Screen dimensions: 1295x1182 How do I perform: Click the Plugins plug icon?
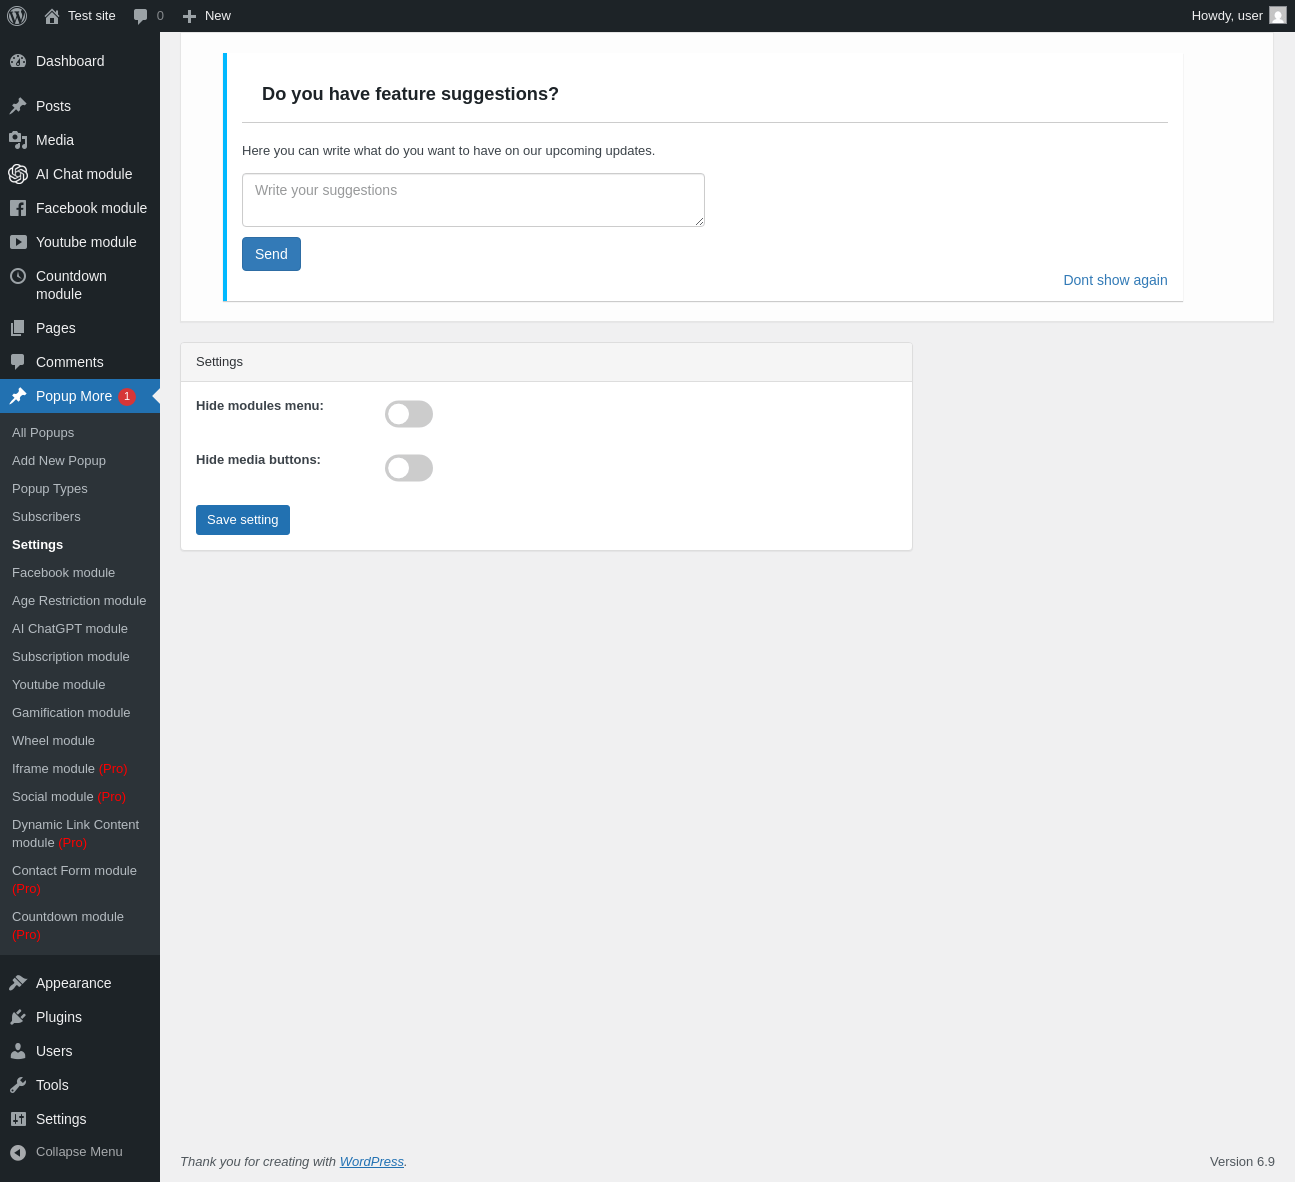pyautogui.click(x=18, y=1017)
